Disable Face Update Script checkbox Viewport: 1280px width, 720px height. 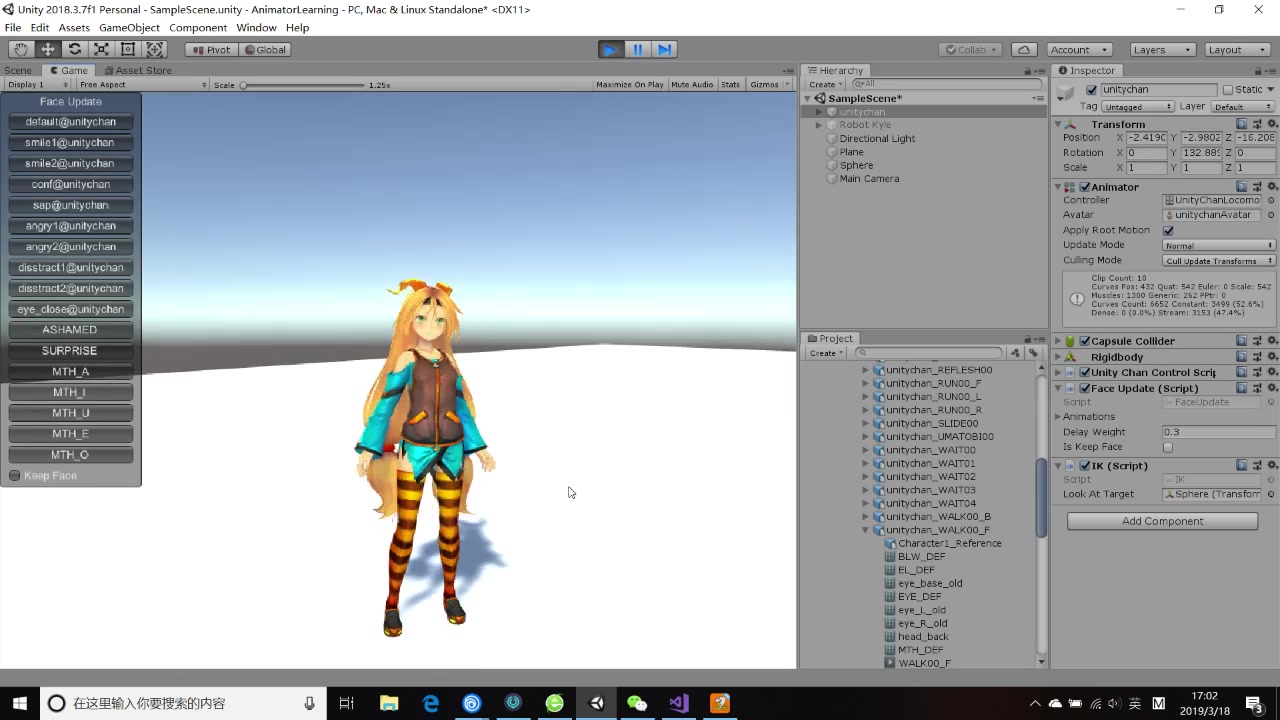point(1085,388)
